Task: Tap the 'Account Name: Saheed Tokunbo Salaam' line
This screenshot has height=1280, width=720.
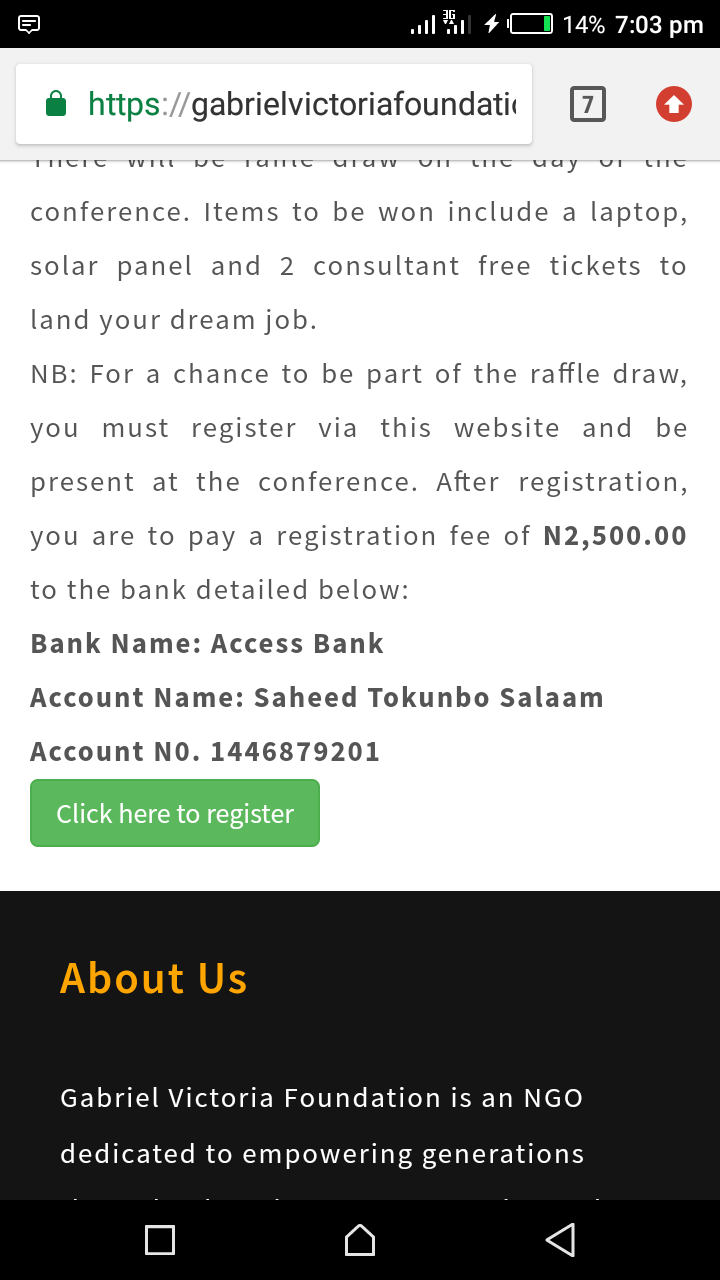Action: coord(317,697)
